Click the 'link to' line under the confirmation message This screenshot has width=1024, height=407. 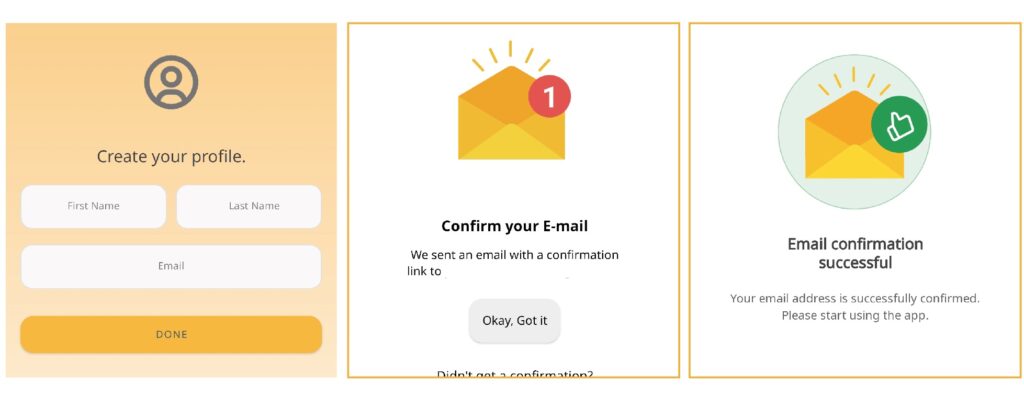424,271
